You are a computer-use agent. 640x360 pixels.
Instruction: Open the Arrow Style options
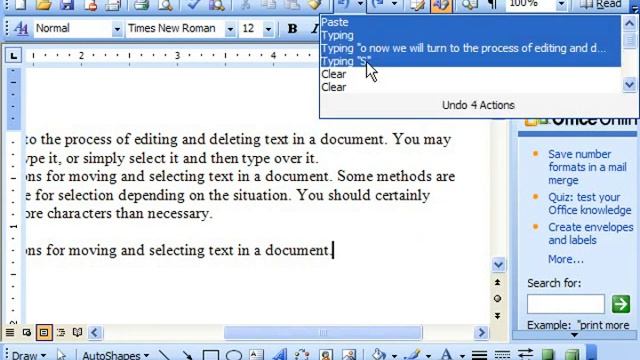[525, 354]
